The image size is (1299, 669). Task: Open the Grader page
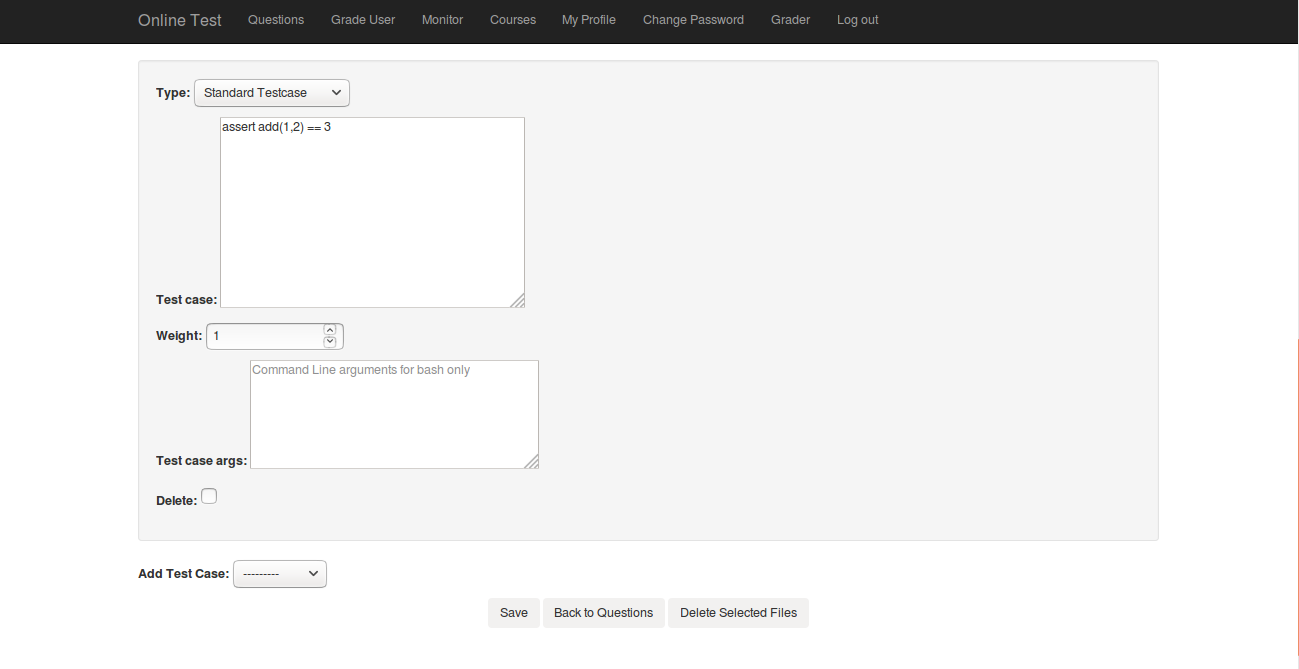[791, 20]
